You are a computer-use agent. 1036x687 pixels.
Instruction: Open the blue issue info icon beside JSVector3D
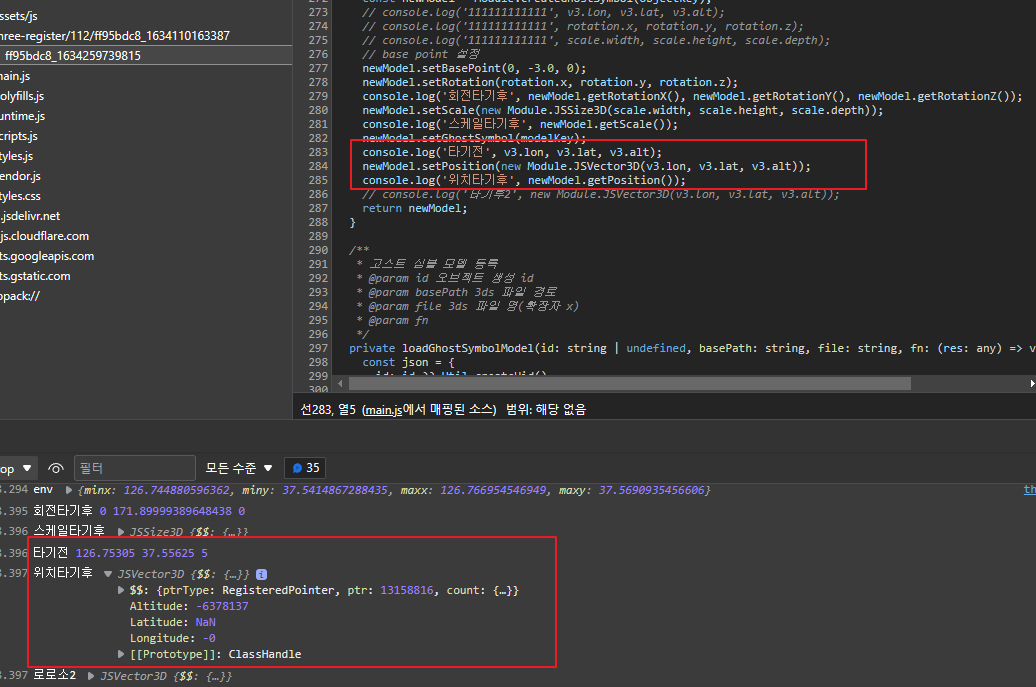pos(260,574)
